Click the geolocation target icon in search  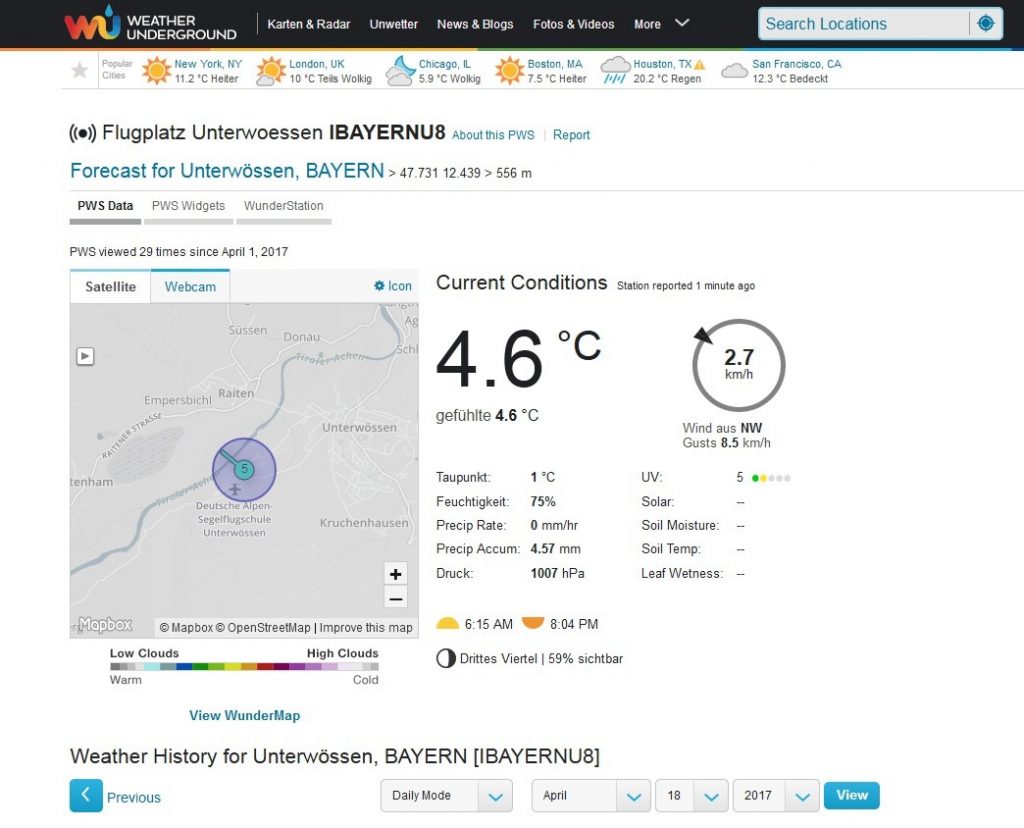click(x=985, y=24)
